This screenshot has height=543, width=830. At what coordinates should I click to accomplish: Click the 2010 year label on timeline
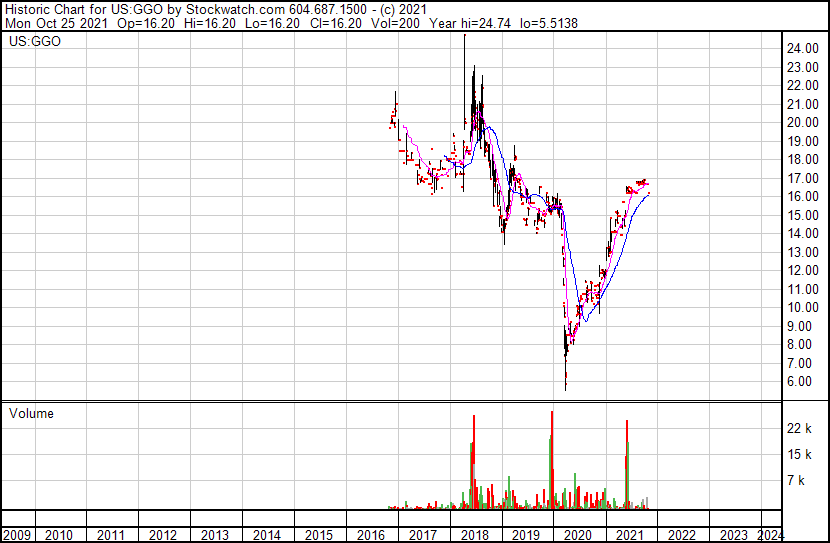(59, 535)
